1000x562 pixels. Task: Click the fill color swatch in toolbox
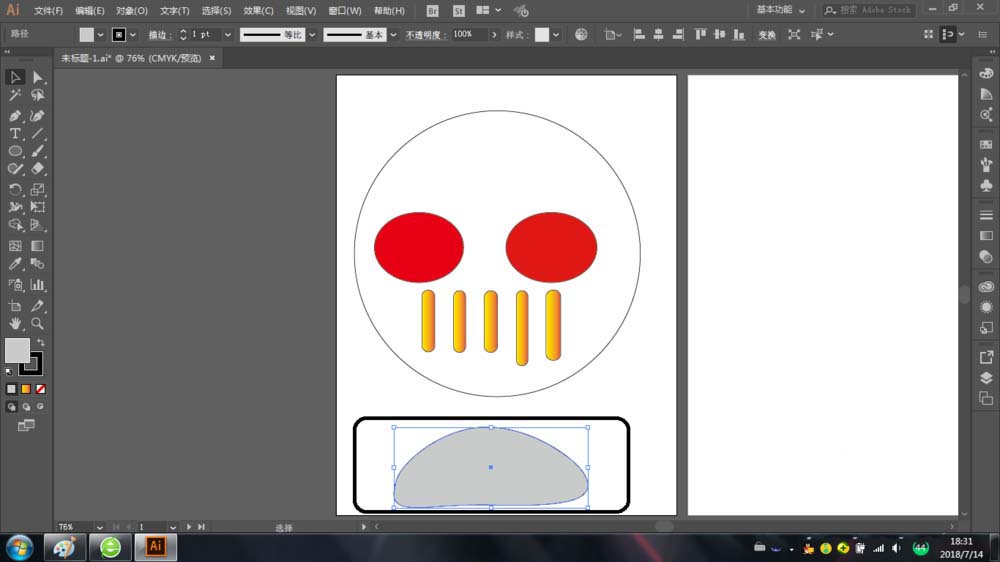[17, 350]
